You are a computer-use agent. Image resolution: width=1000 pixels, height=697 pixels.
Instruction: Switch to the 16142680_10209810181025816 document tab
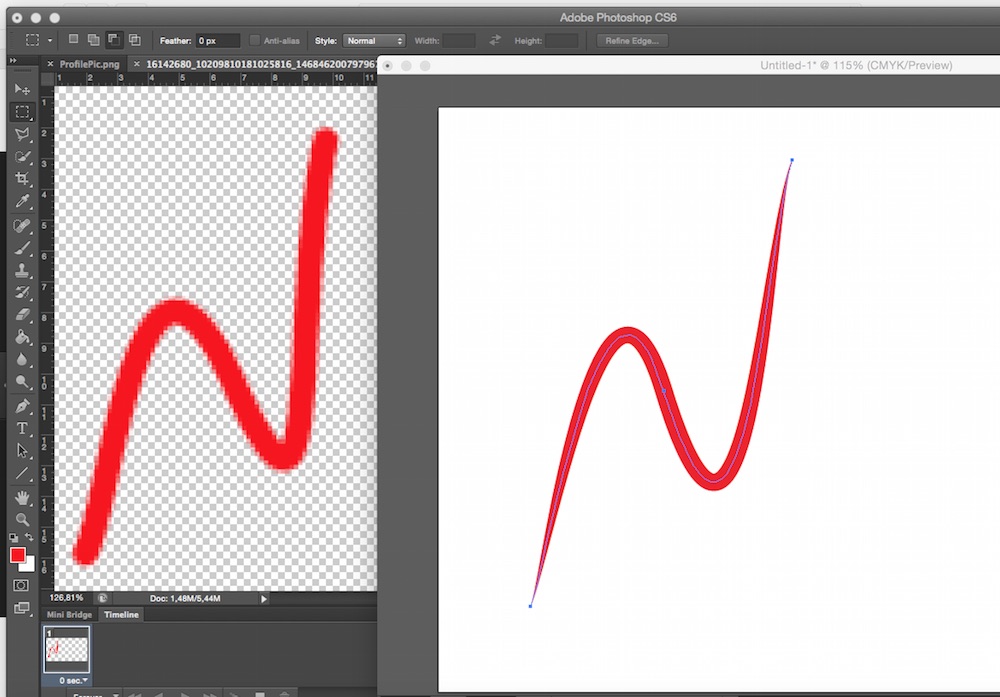[x=261, y=64]
